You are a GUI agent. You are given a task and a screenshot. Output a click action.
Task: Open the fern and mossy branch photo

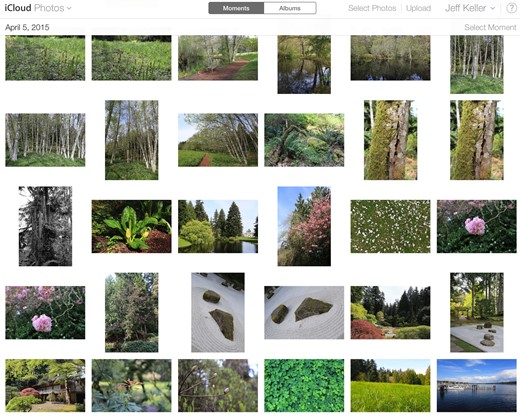pyautogui.click(x=304, y=140)
